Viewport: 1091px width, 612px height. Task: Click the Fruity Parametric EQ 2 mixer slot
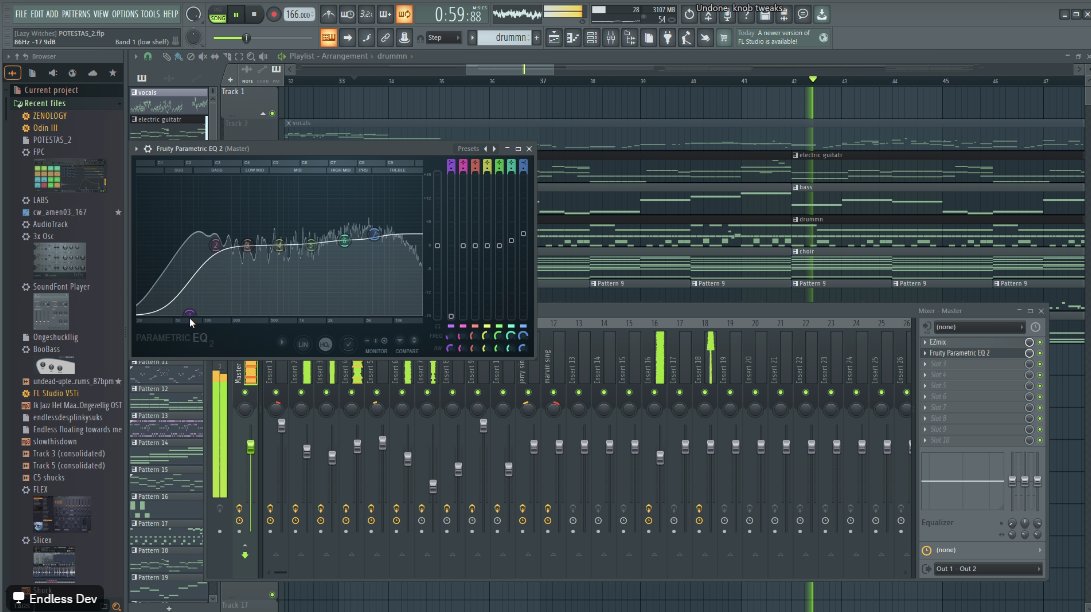(974, 353)
